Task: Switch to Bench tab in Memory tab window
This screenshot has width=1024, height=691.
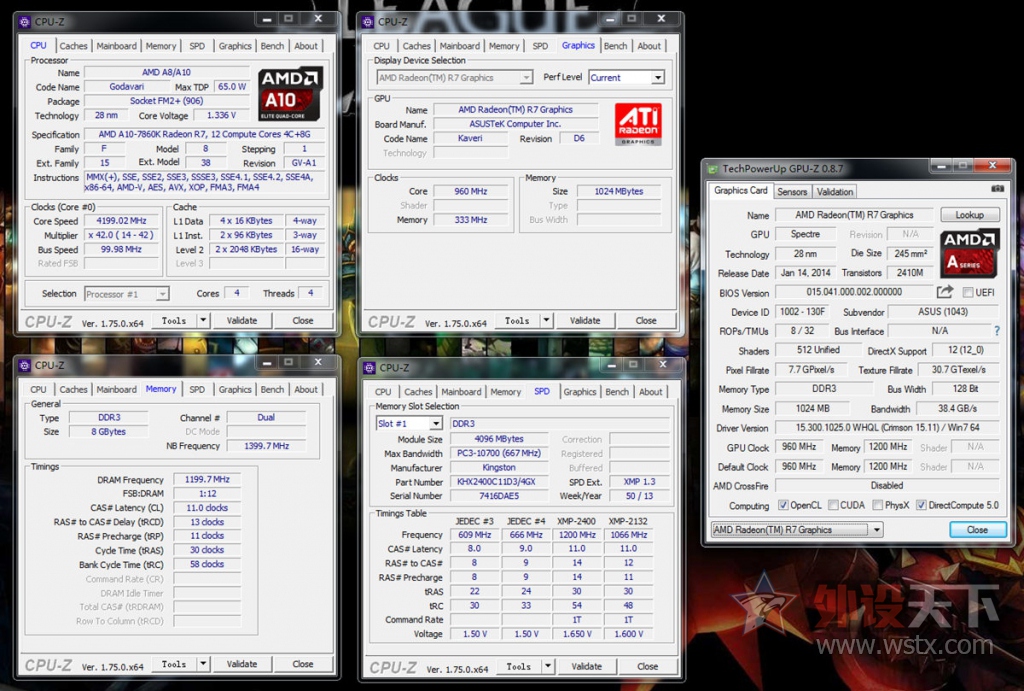Action: click(272, 389)
